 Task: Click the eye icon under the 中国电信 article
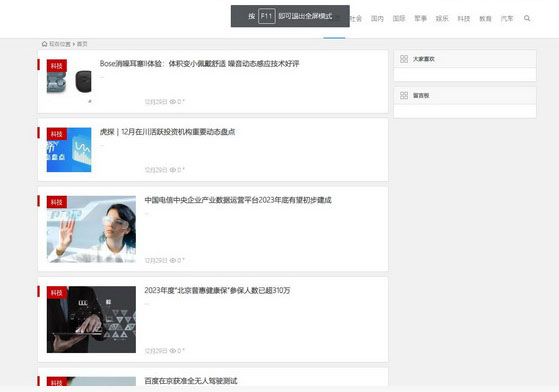(173, 260)
